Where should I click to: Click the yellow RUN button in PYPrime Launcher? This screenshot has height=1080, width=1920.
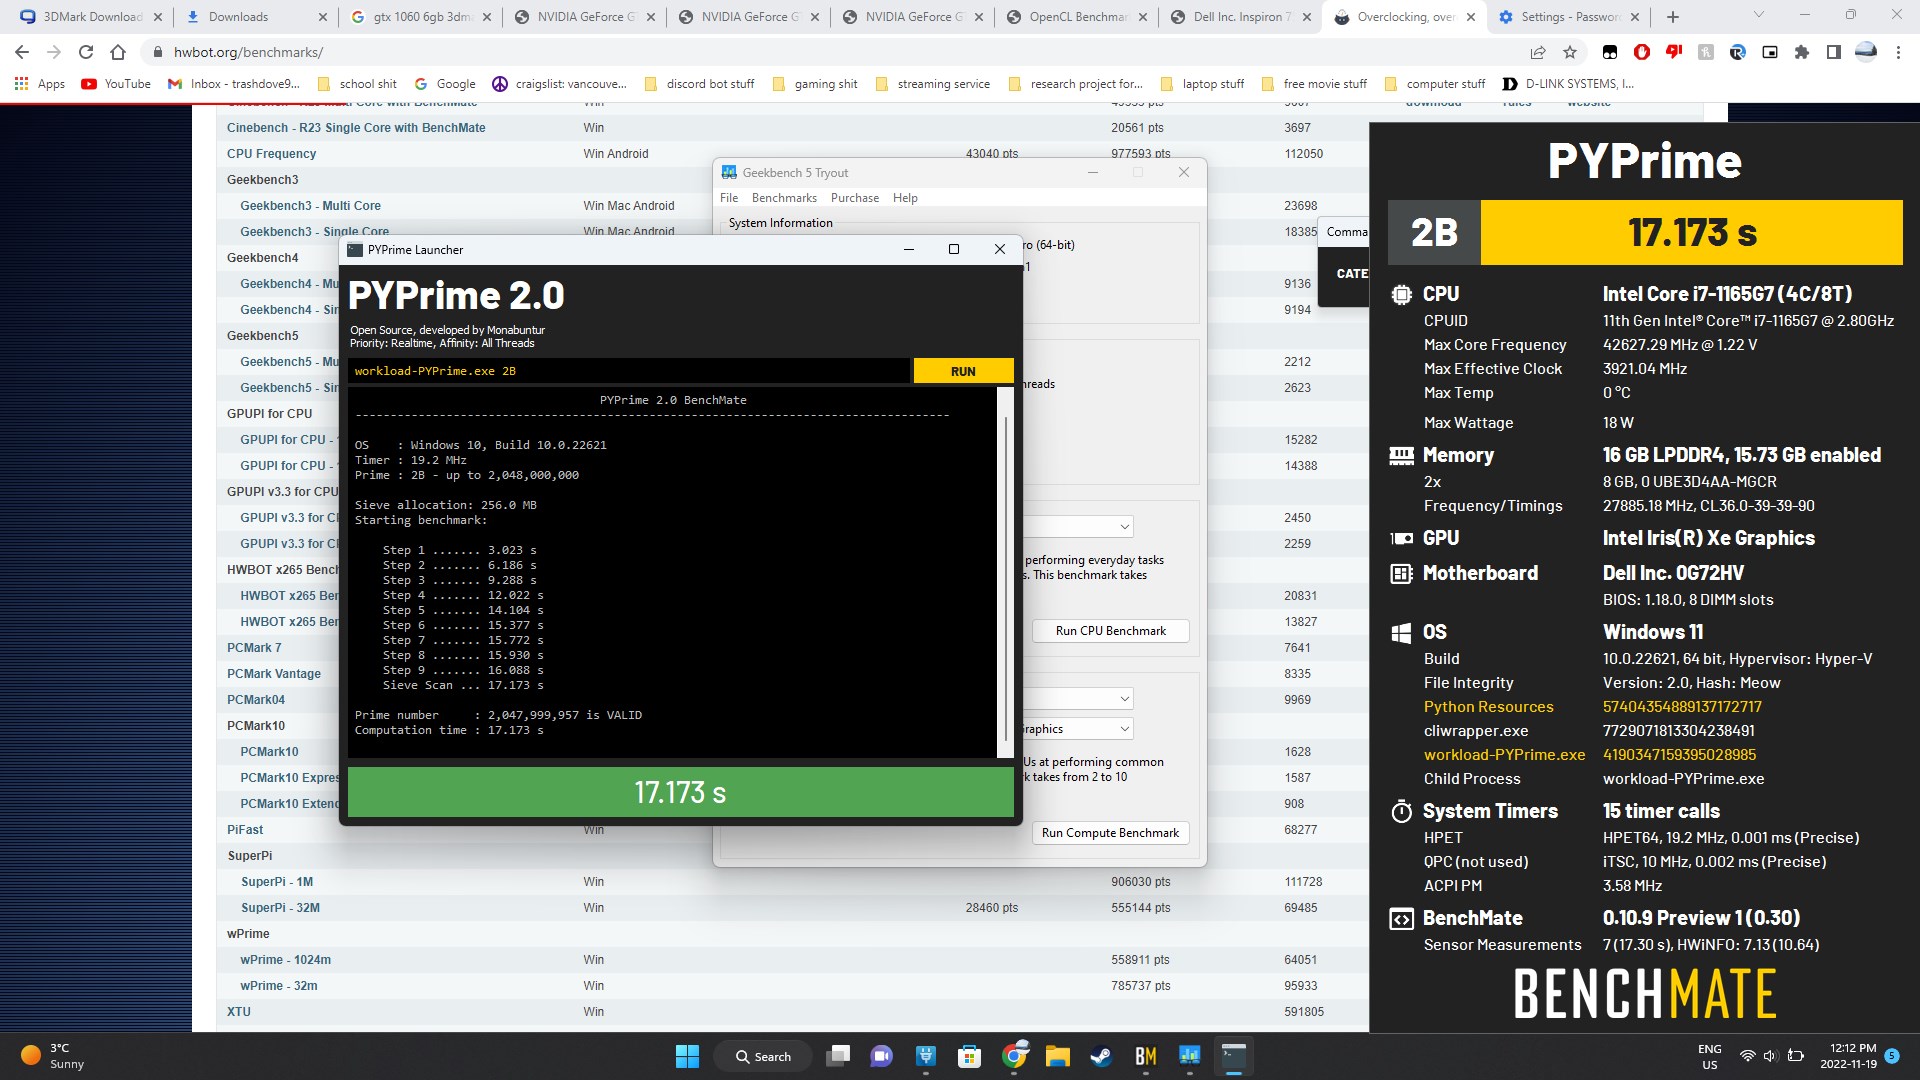(x=963, y=371)
